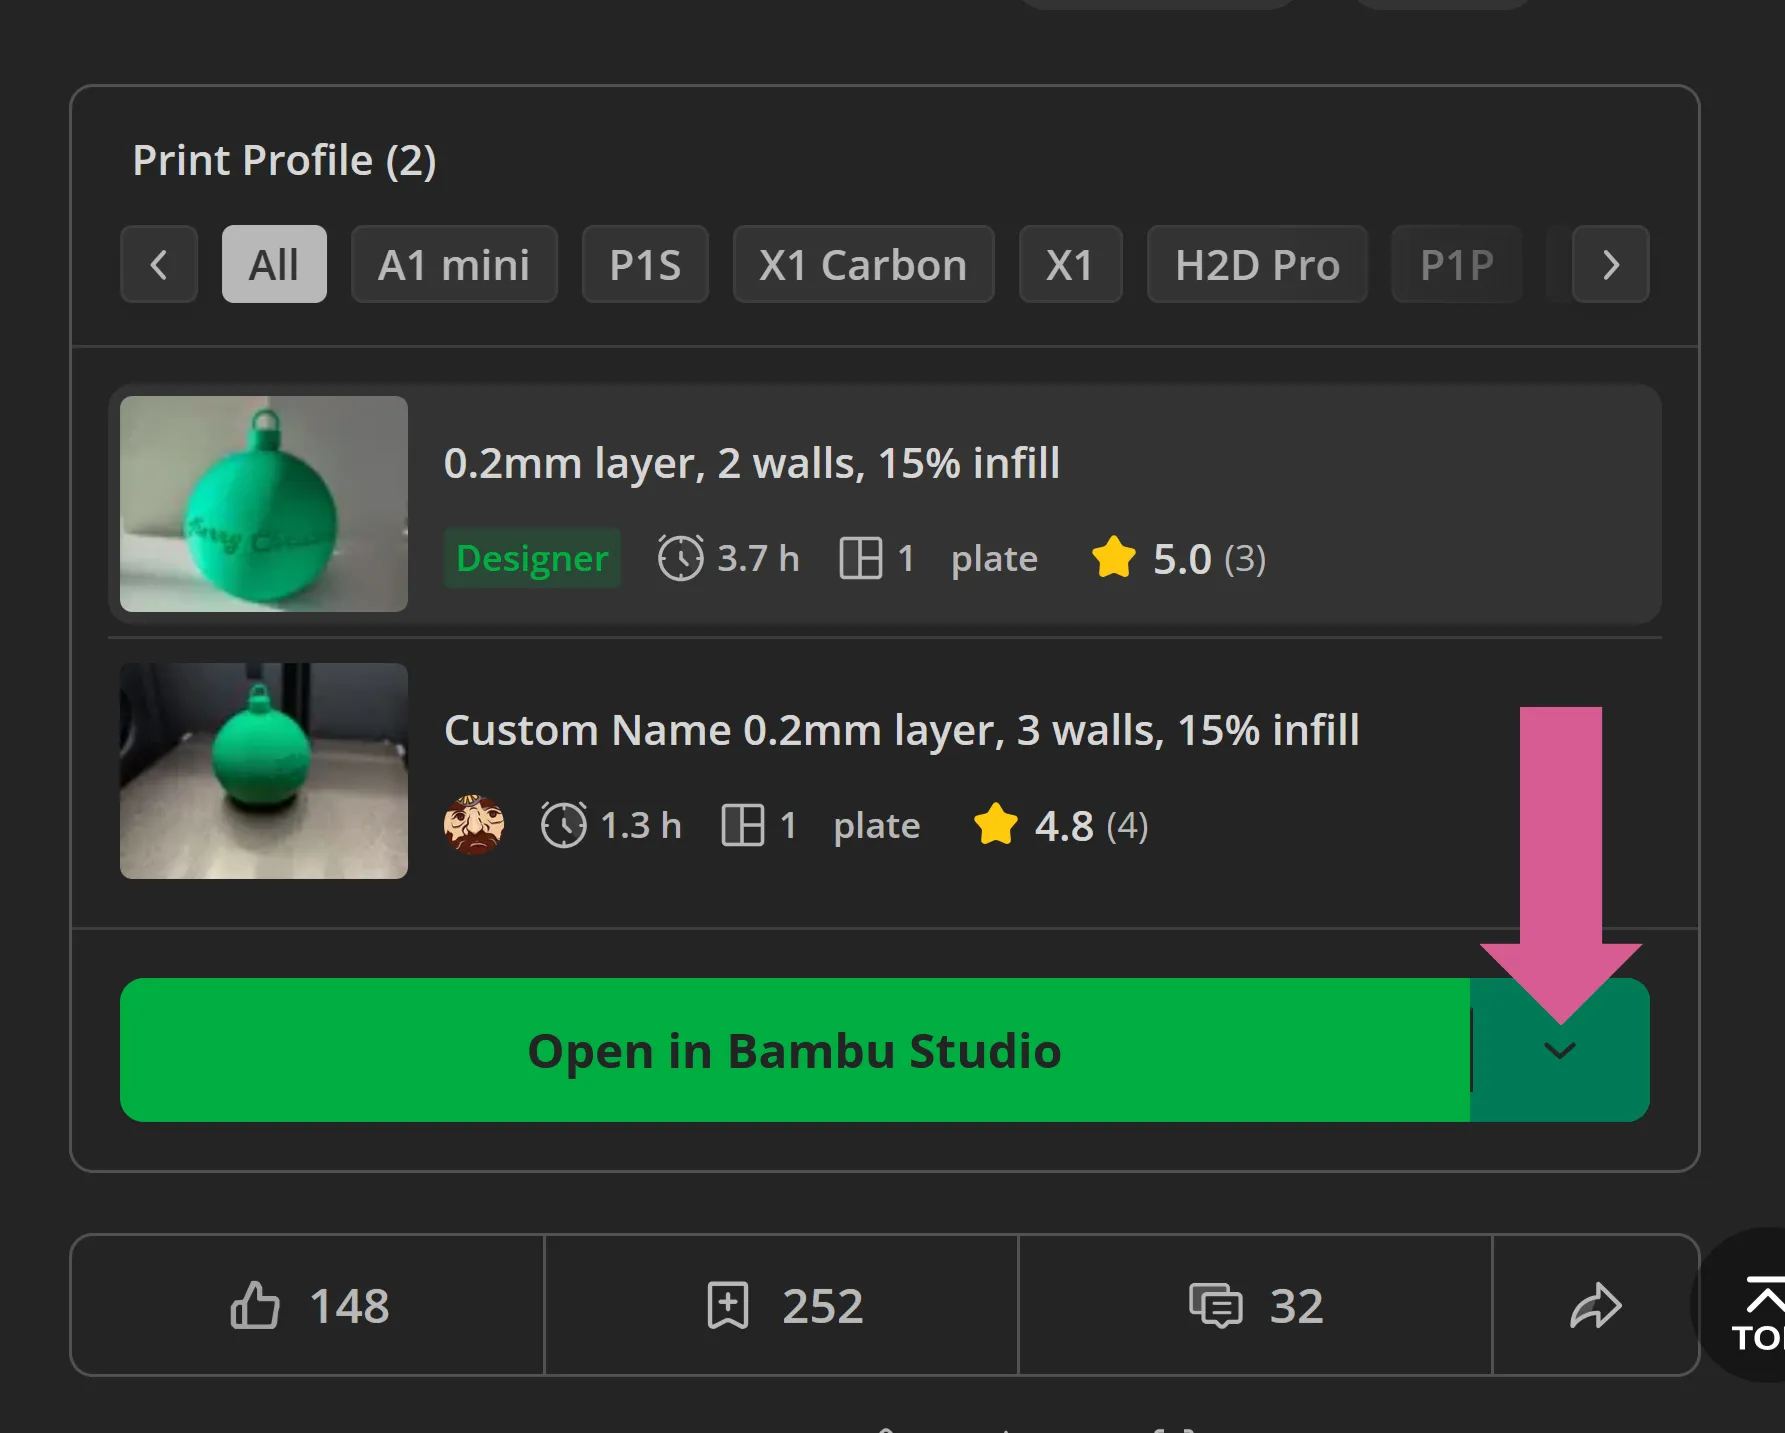Filter profiles by P1P
The image size is (1785, 1433).
pos(1457,264)
